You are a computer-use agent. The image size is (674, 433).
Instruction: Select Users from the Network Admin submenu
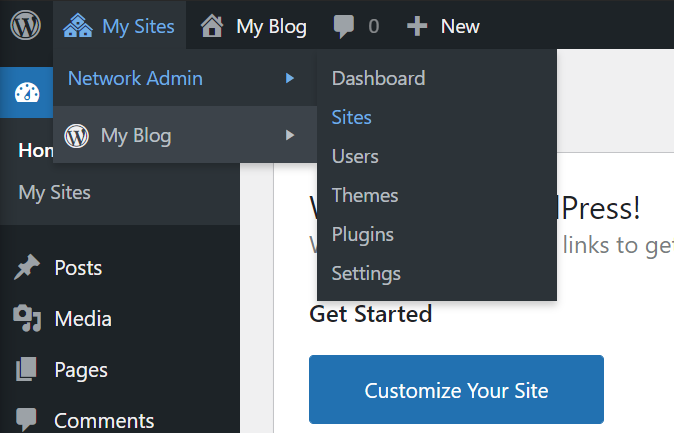tap(355, 156)
